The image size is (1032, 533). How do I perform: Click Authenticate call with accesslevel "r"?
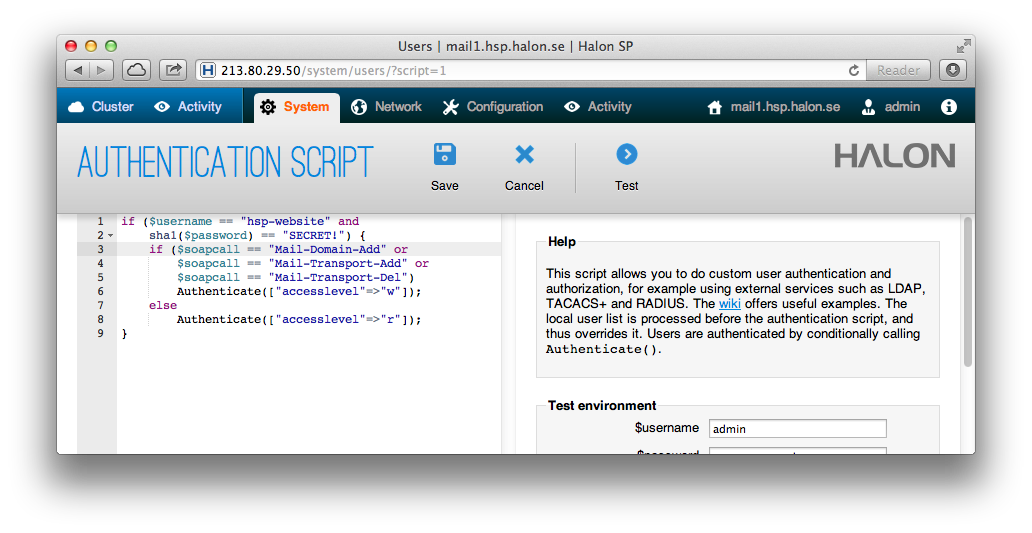pos(299,319)
